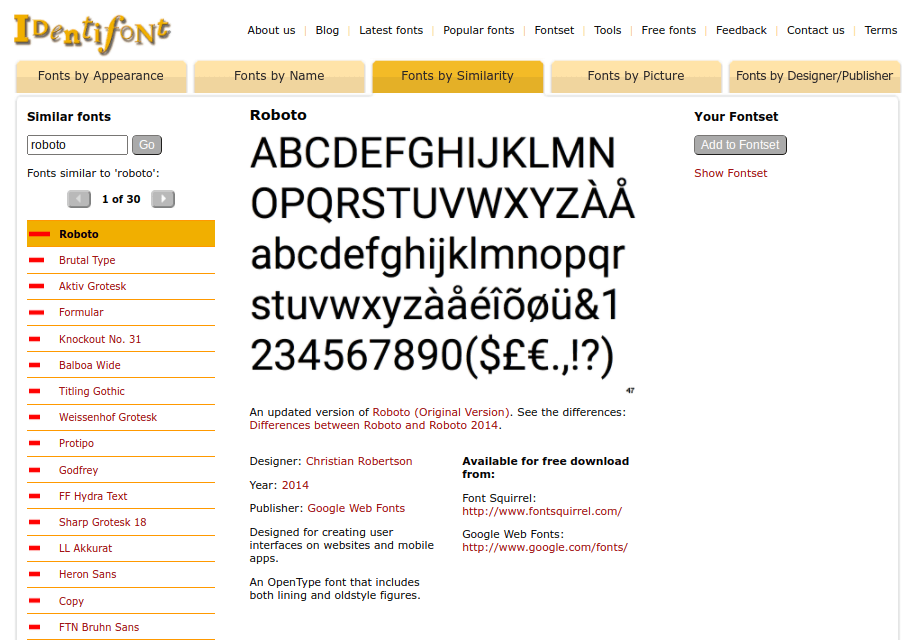
Task: Select Roboto in the similar fonts list
Action: point(121,234)
